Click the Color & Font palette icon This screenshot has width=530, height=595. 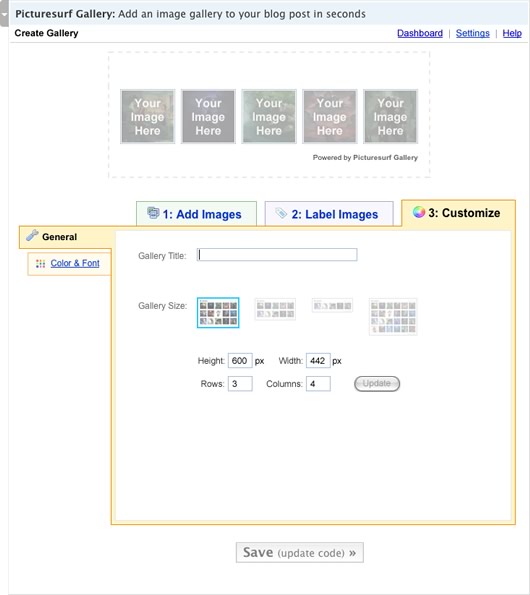41,263
